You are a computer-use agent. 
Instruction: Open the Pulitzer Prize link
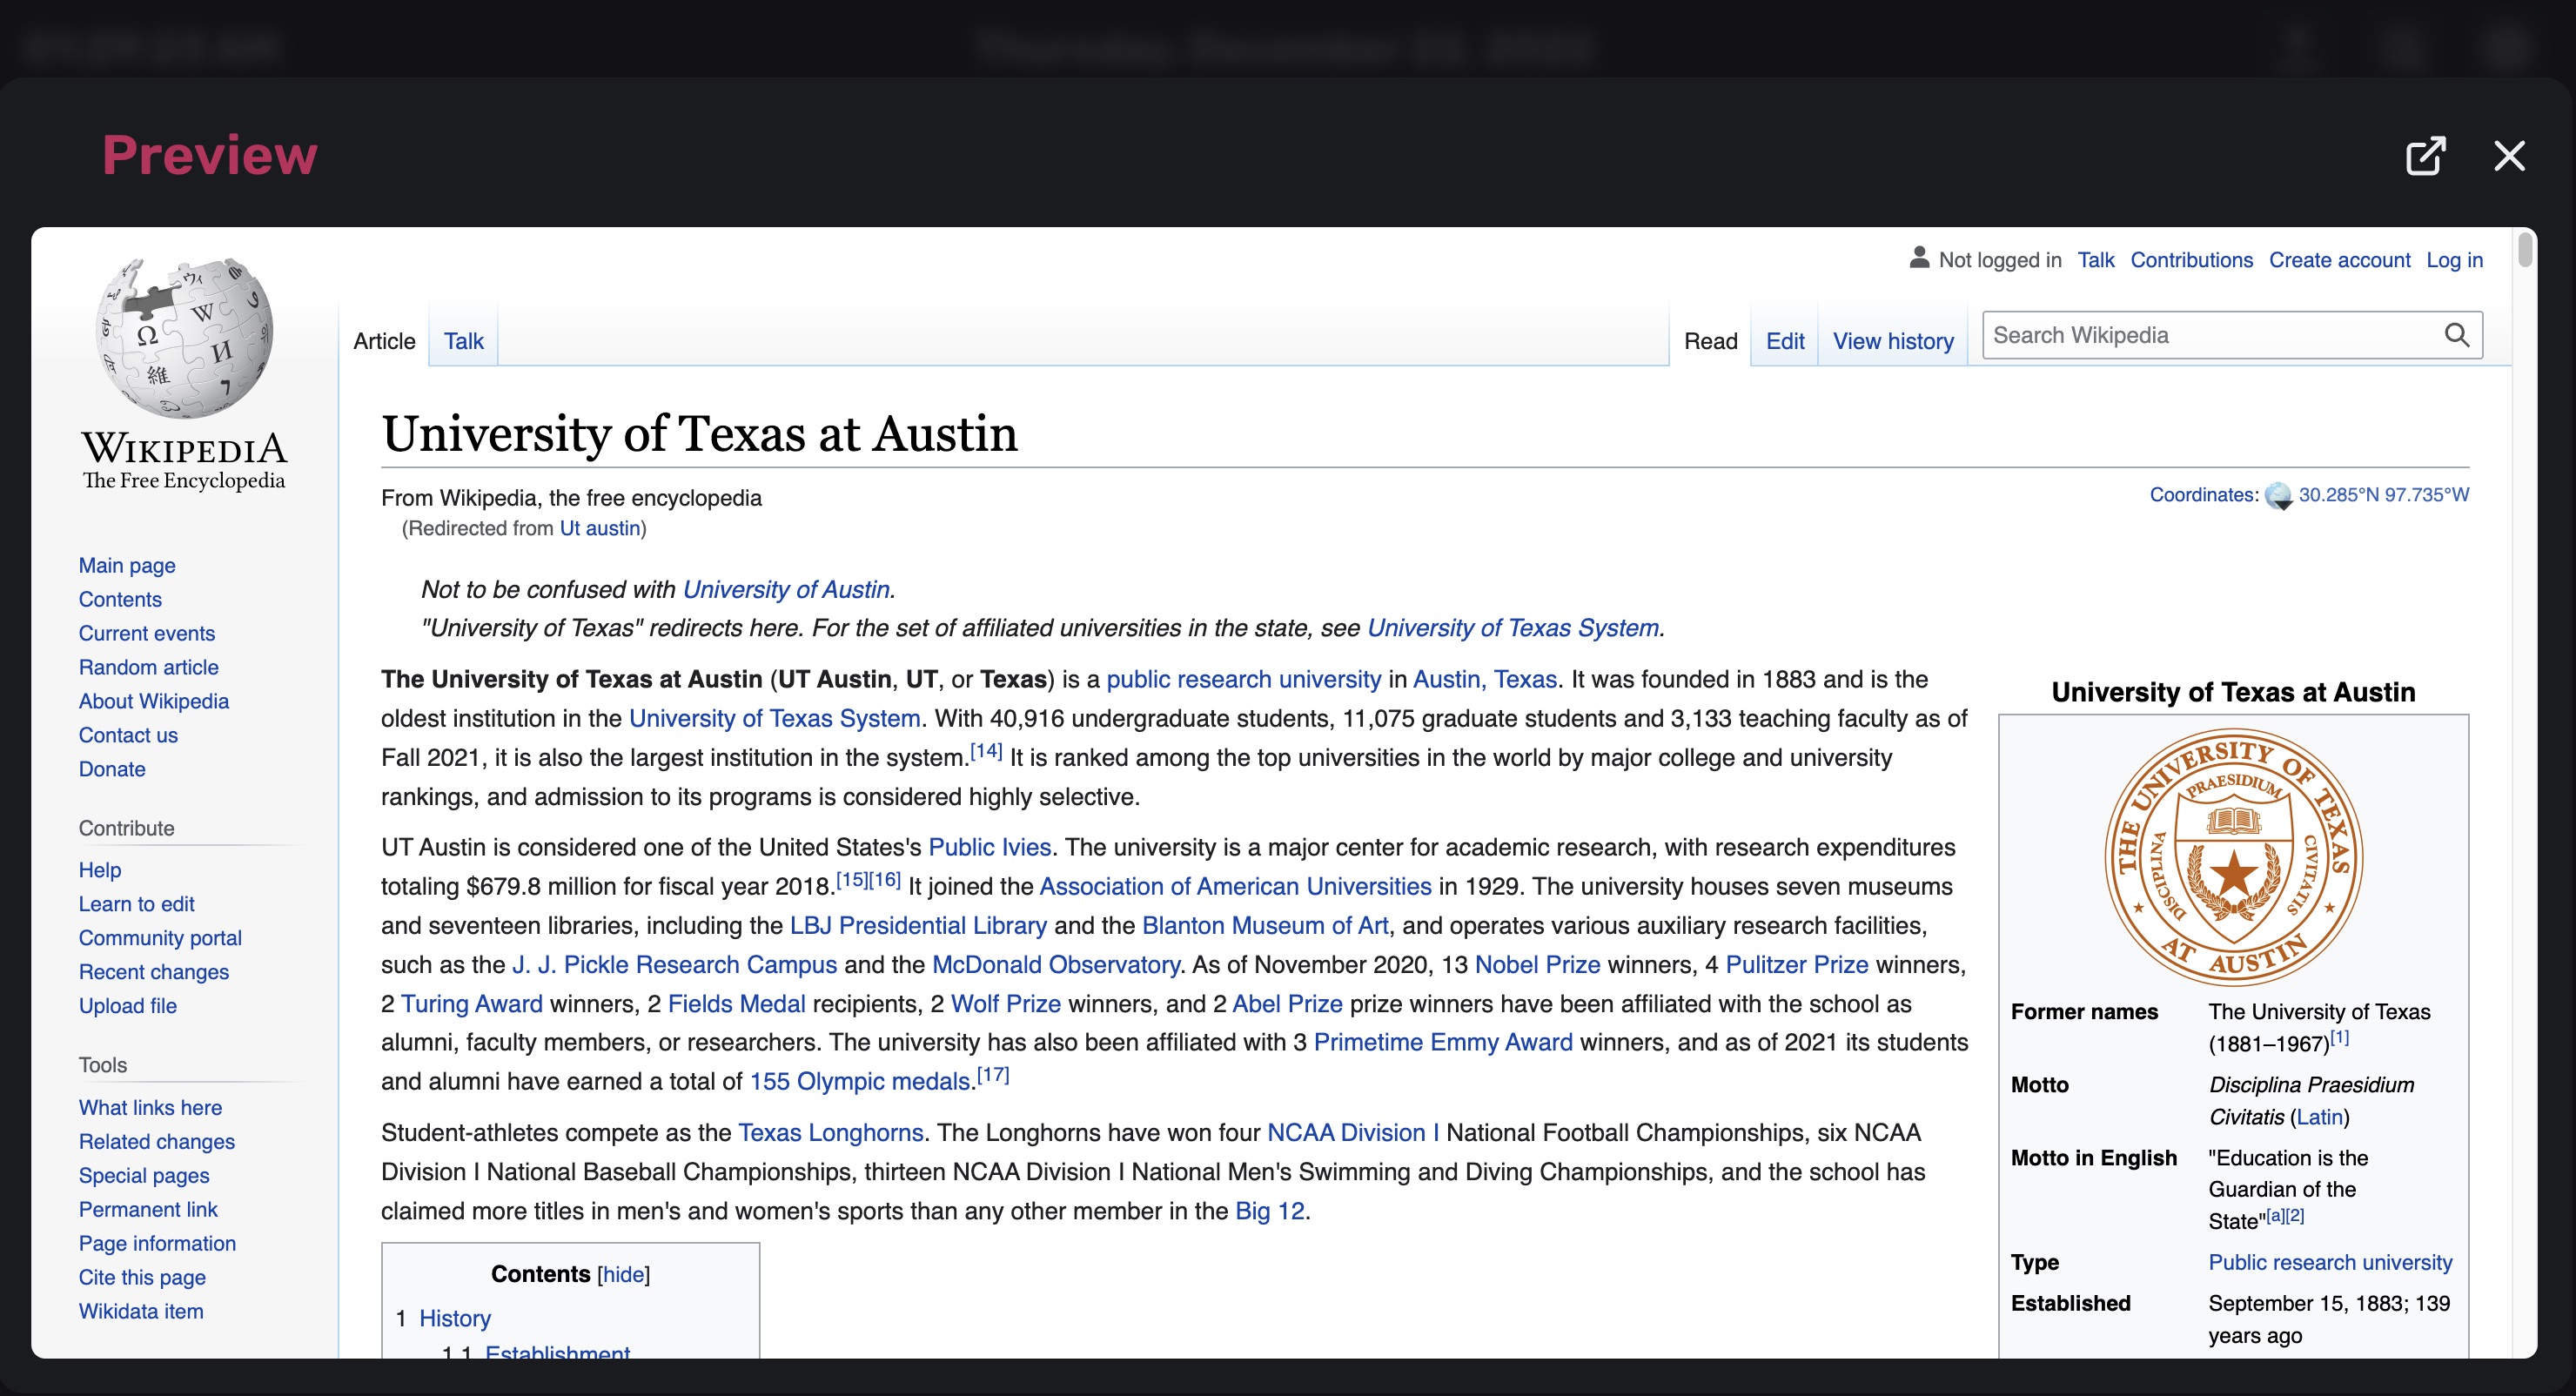(1797, 965)
